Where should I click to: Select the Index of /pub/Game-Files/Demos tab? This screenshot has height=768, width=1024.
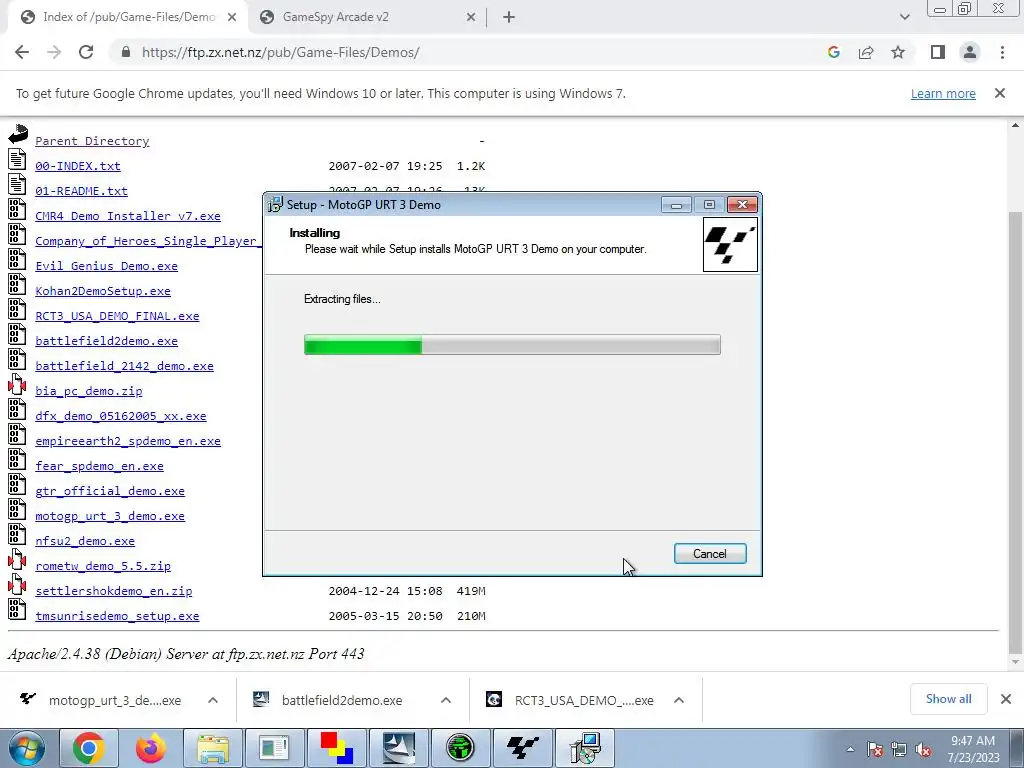point(128,17)
